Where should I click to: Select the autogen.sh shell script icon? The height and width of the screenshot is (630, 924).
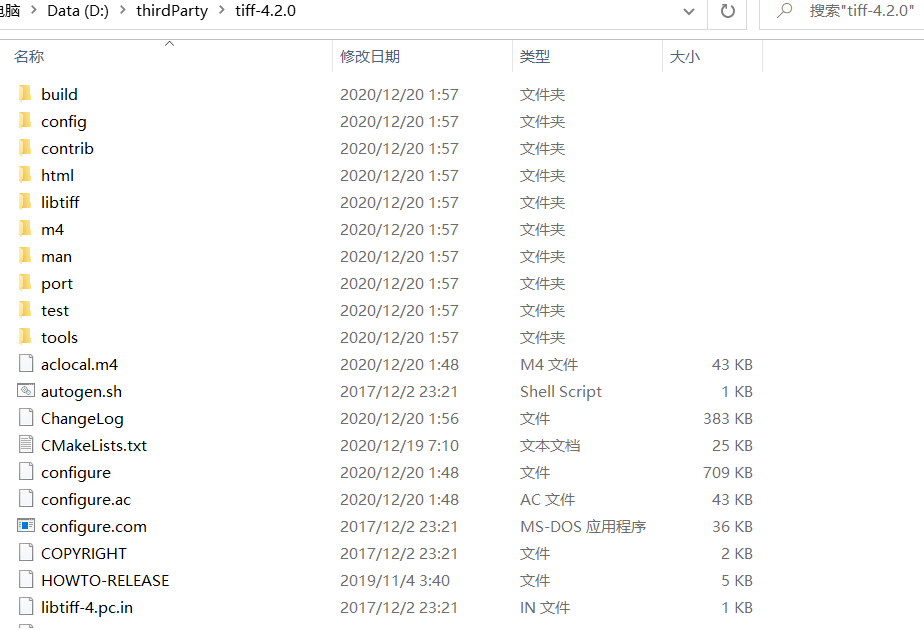point(24,391)
